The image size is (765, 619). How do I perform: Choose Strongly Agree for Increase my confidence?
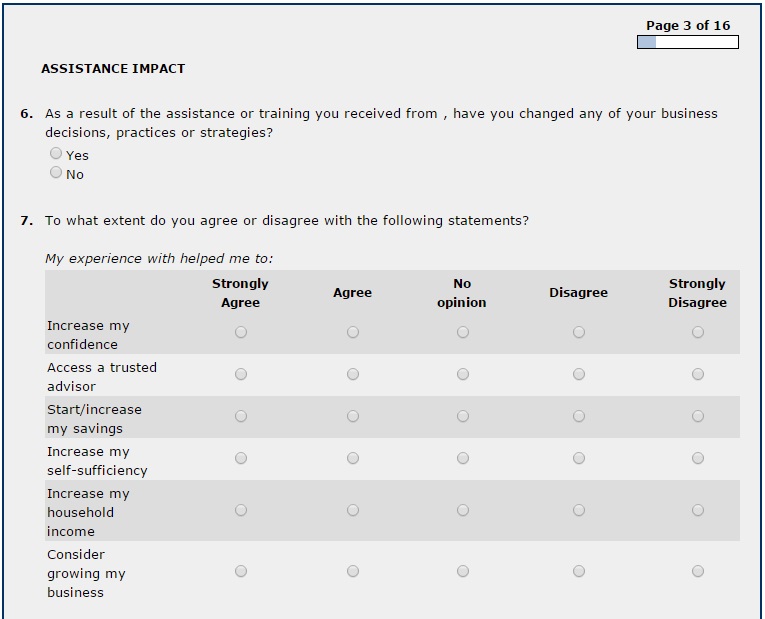[x=241, y=333]
